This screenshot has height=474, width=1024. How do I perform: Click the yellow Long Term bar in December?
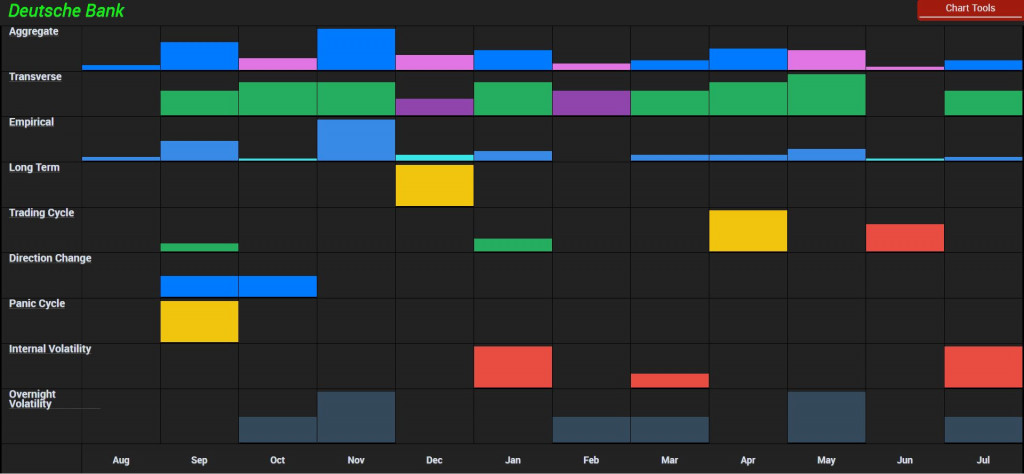434,185
